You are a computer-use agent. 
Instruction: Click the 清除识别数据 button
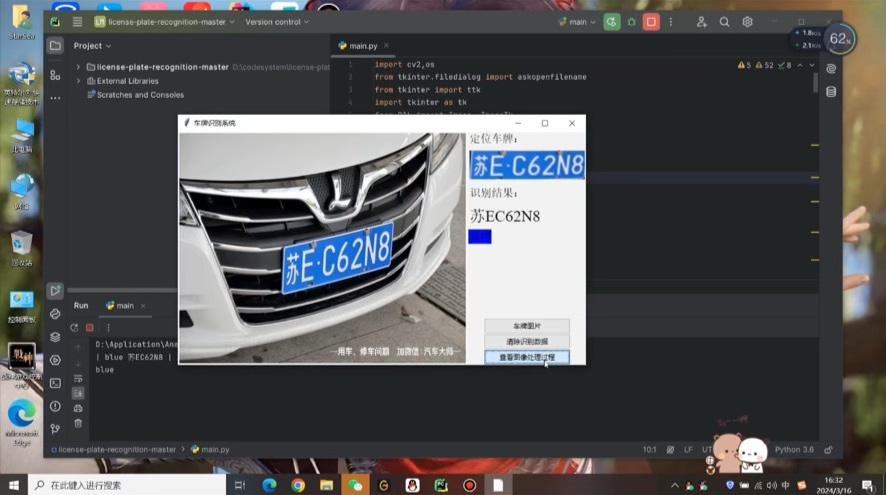(527, 342)
